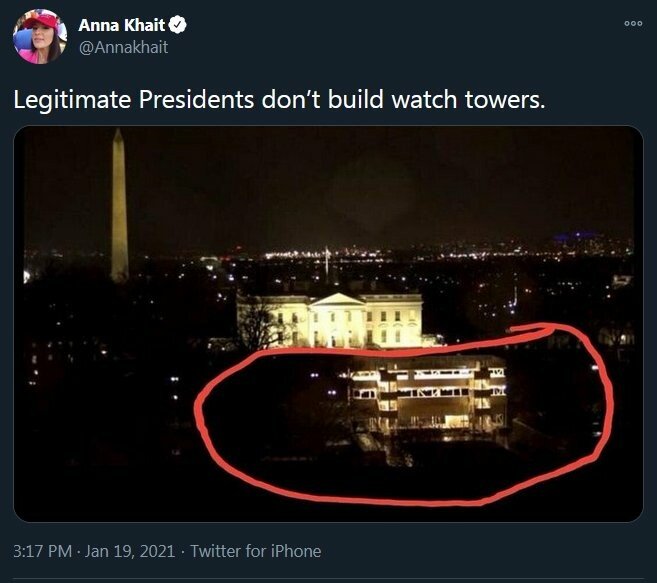Click the Twitter for iPhone source label
The height and width of the screenshot is (583, 657).
pyautogui.click(x=256, y=551)
